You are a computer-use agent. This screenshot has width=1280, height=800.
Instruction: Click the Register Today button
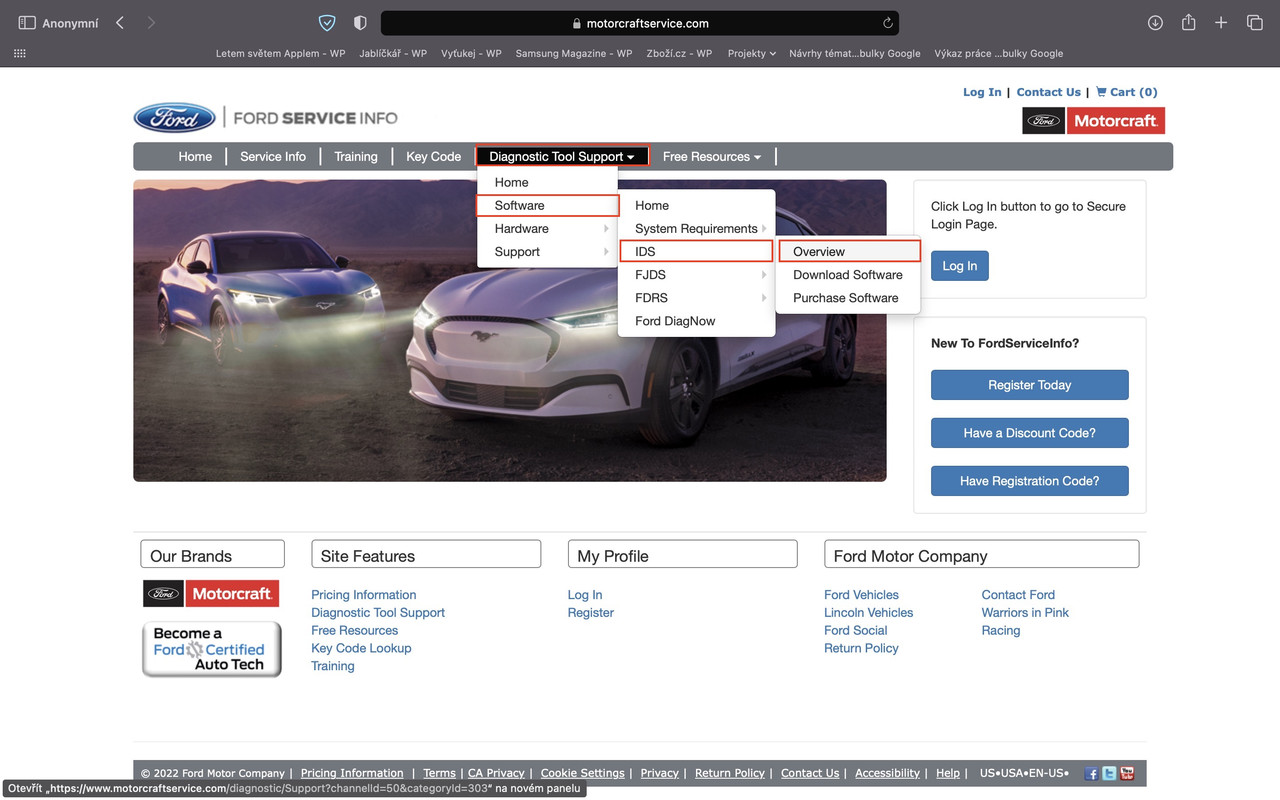click(1030, 385)
